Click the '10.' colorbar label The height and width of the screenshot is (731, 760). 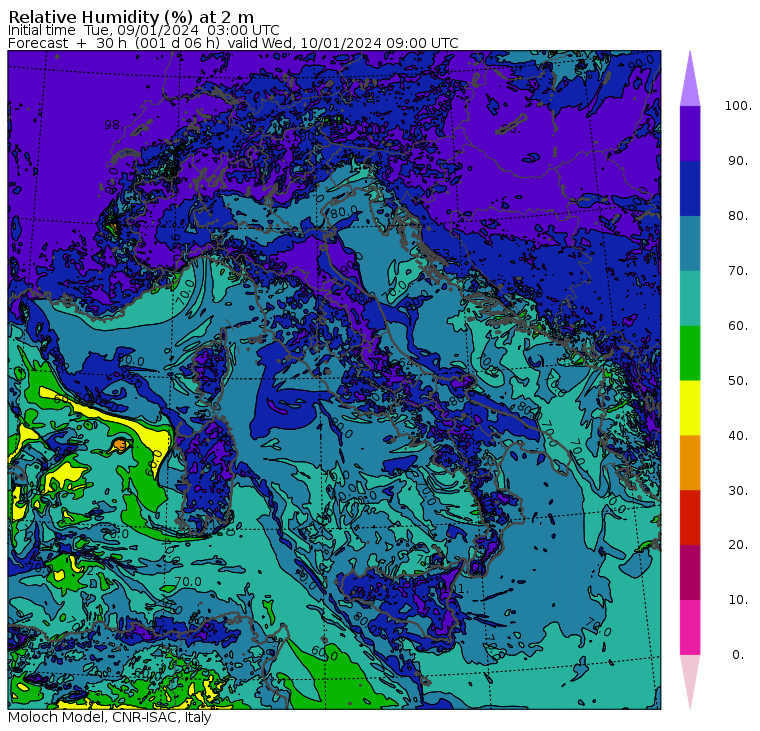pyautogui.click(x=738, y=600)
